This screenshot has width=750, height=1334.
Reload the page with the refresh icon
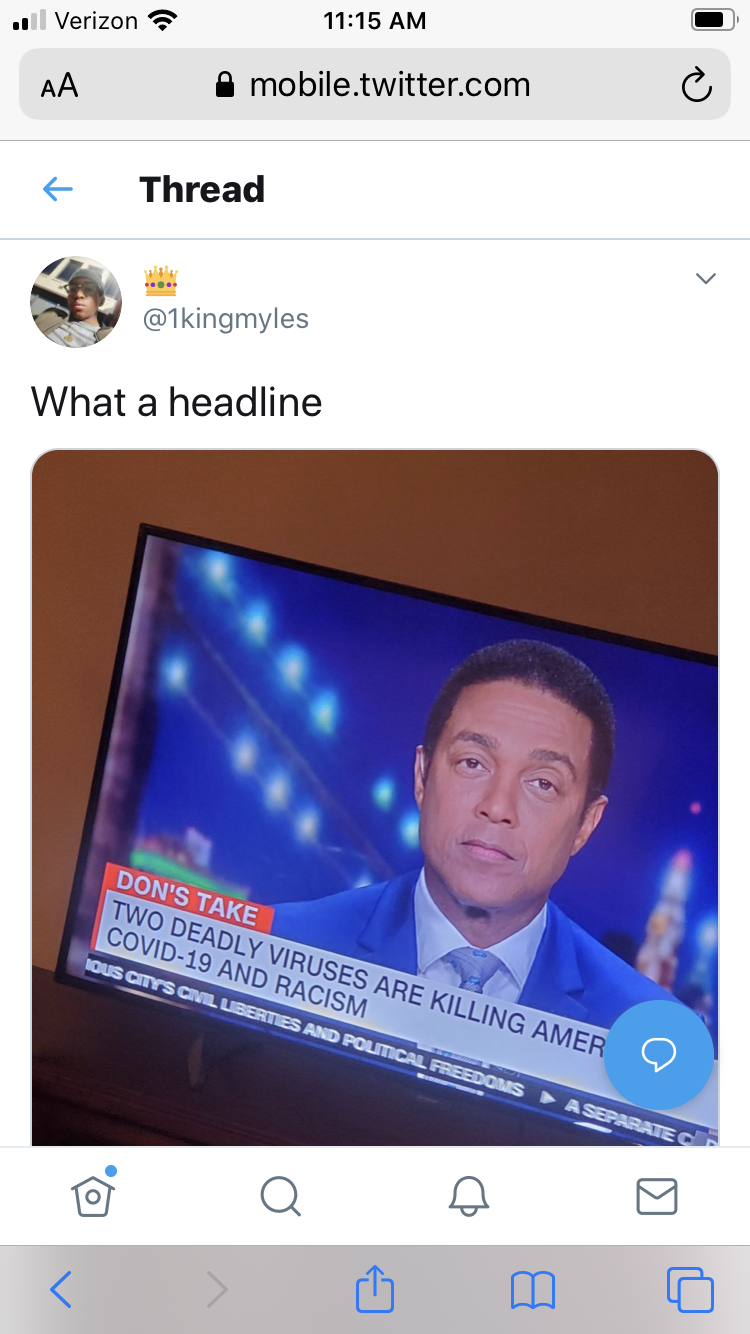[696, 85]
